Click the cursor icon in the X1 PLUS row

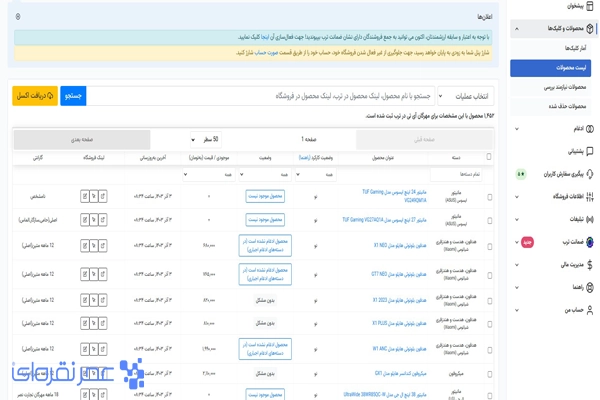pyautogui.click(x=93, y=323)
